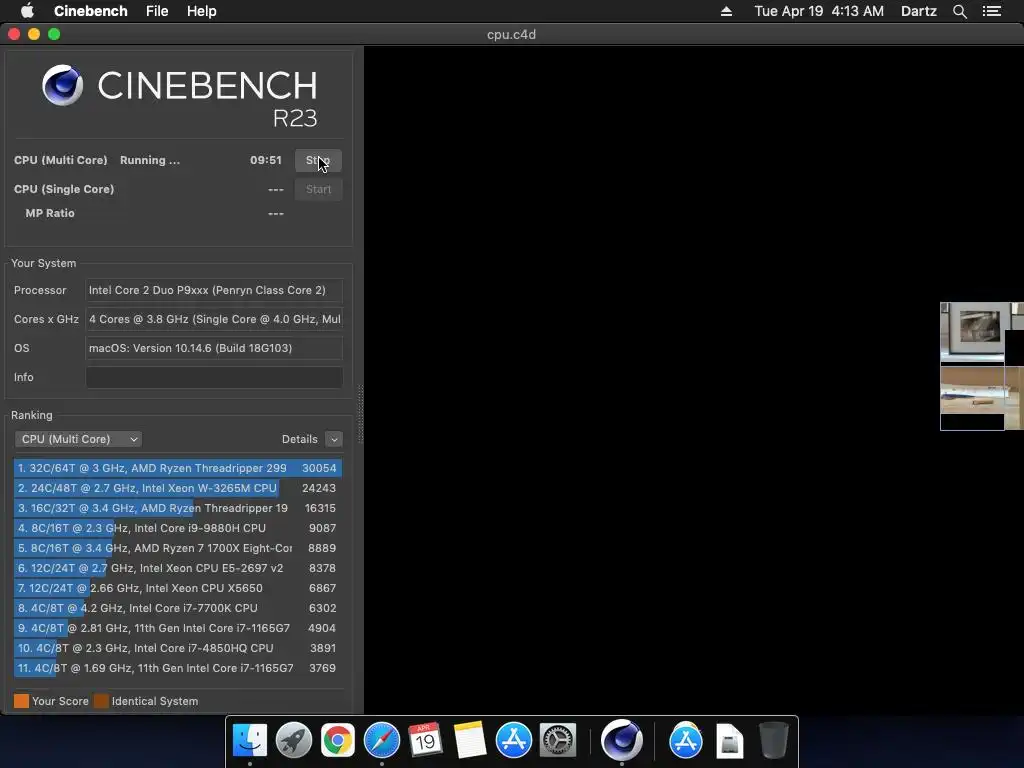Select the Your Score orange swatch
This screenshot has width=1024, height=768.
(22, 701)
